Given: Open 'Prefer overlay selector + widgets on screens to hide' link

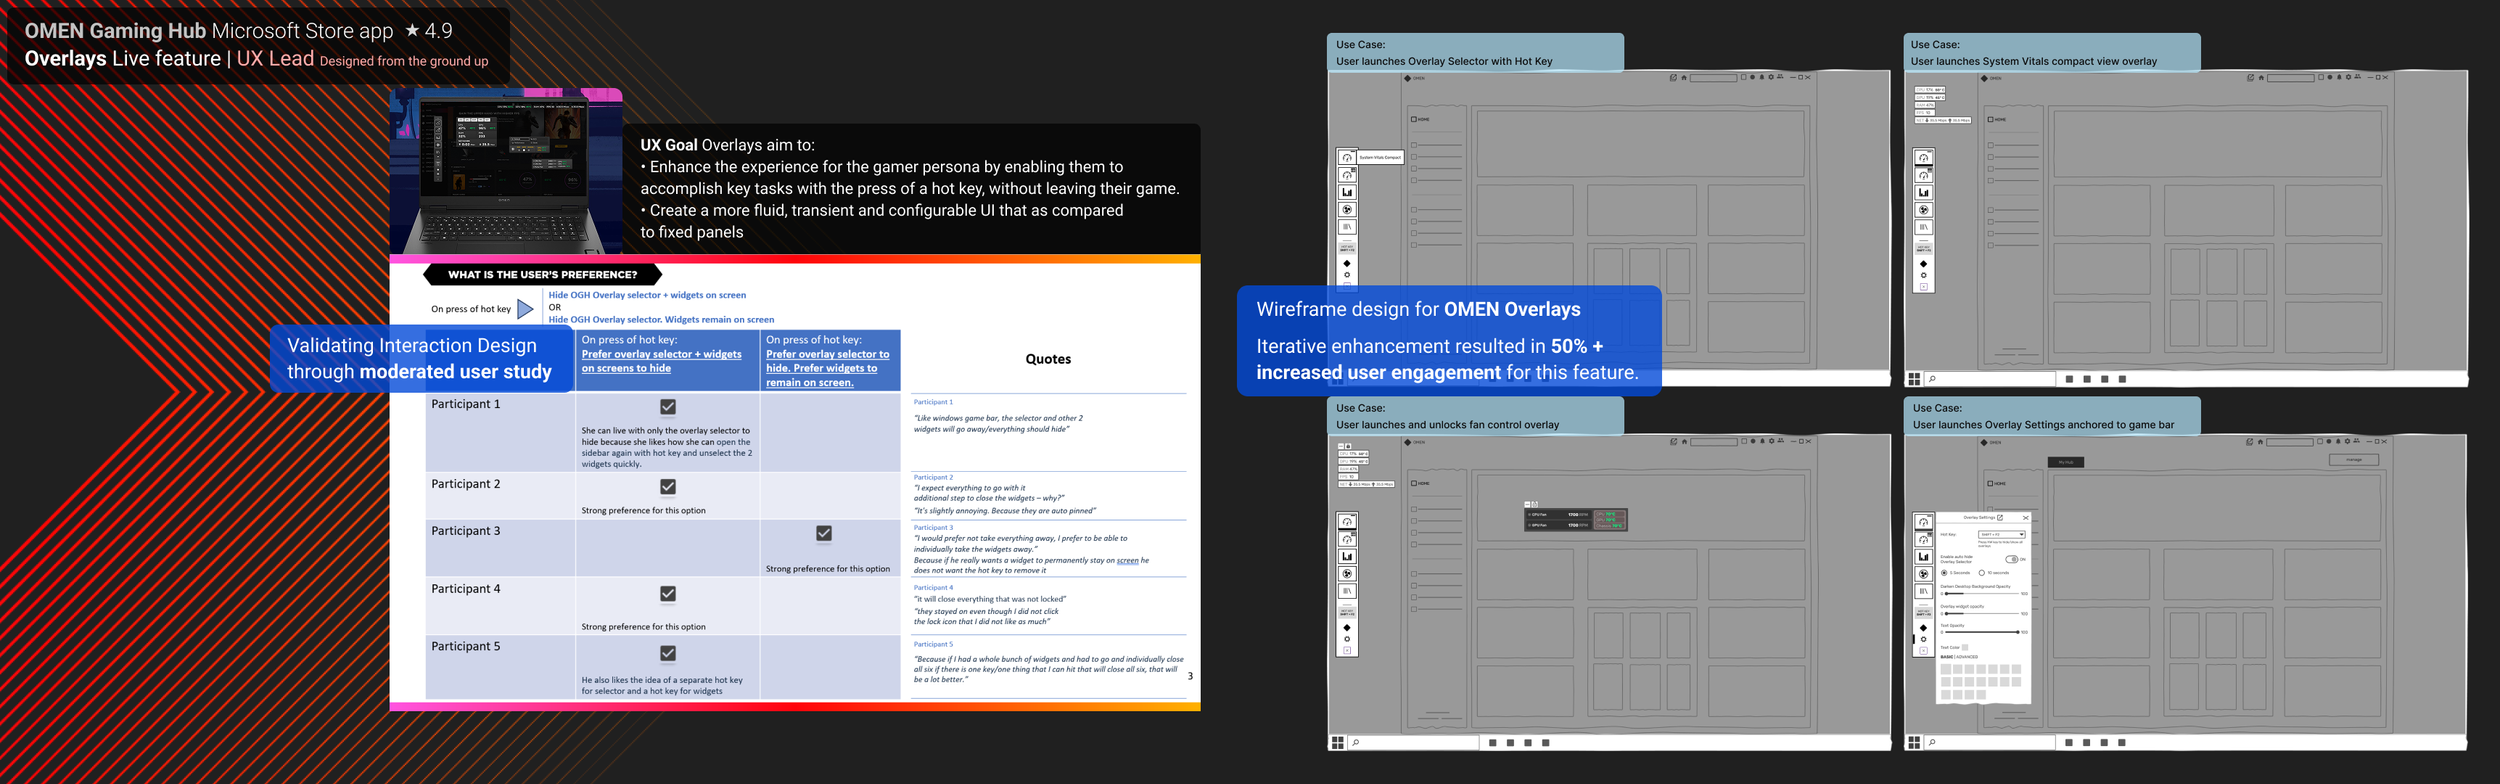Looking at the screenshot, I should 662,361.
